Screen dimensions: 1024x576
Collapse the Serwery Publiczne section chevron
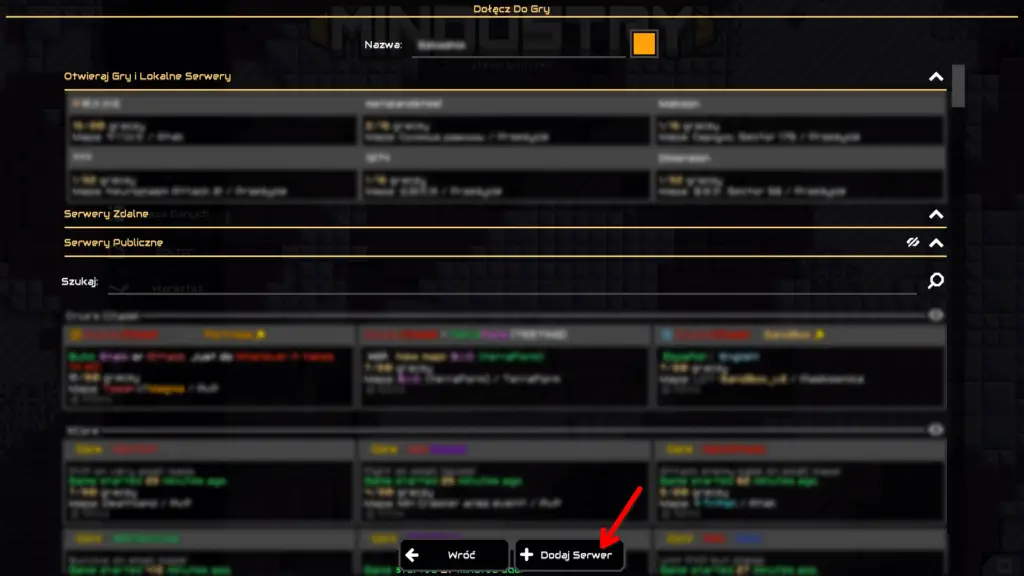pyautogui.click(x=936, y=242)
